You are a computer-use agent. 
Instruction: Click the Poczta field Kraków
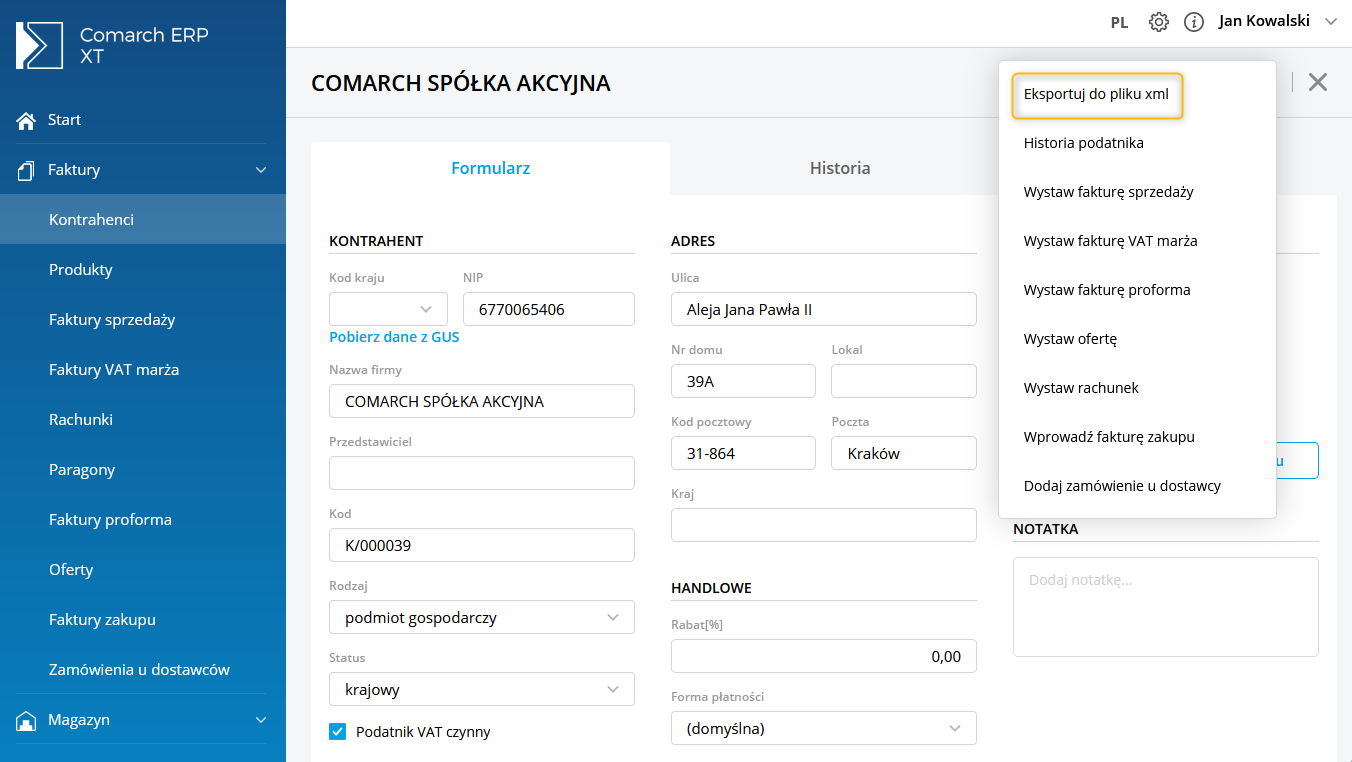[x=904, y=453]
